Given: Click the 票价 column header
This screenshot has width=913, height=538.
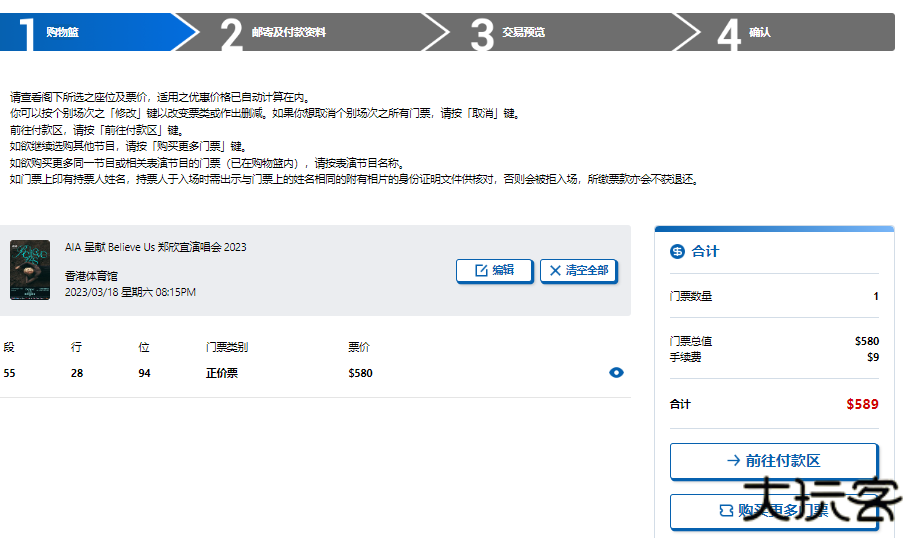Looking at the screenshot, I should 358,347.
